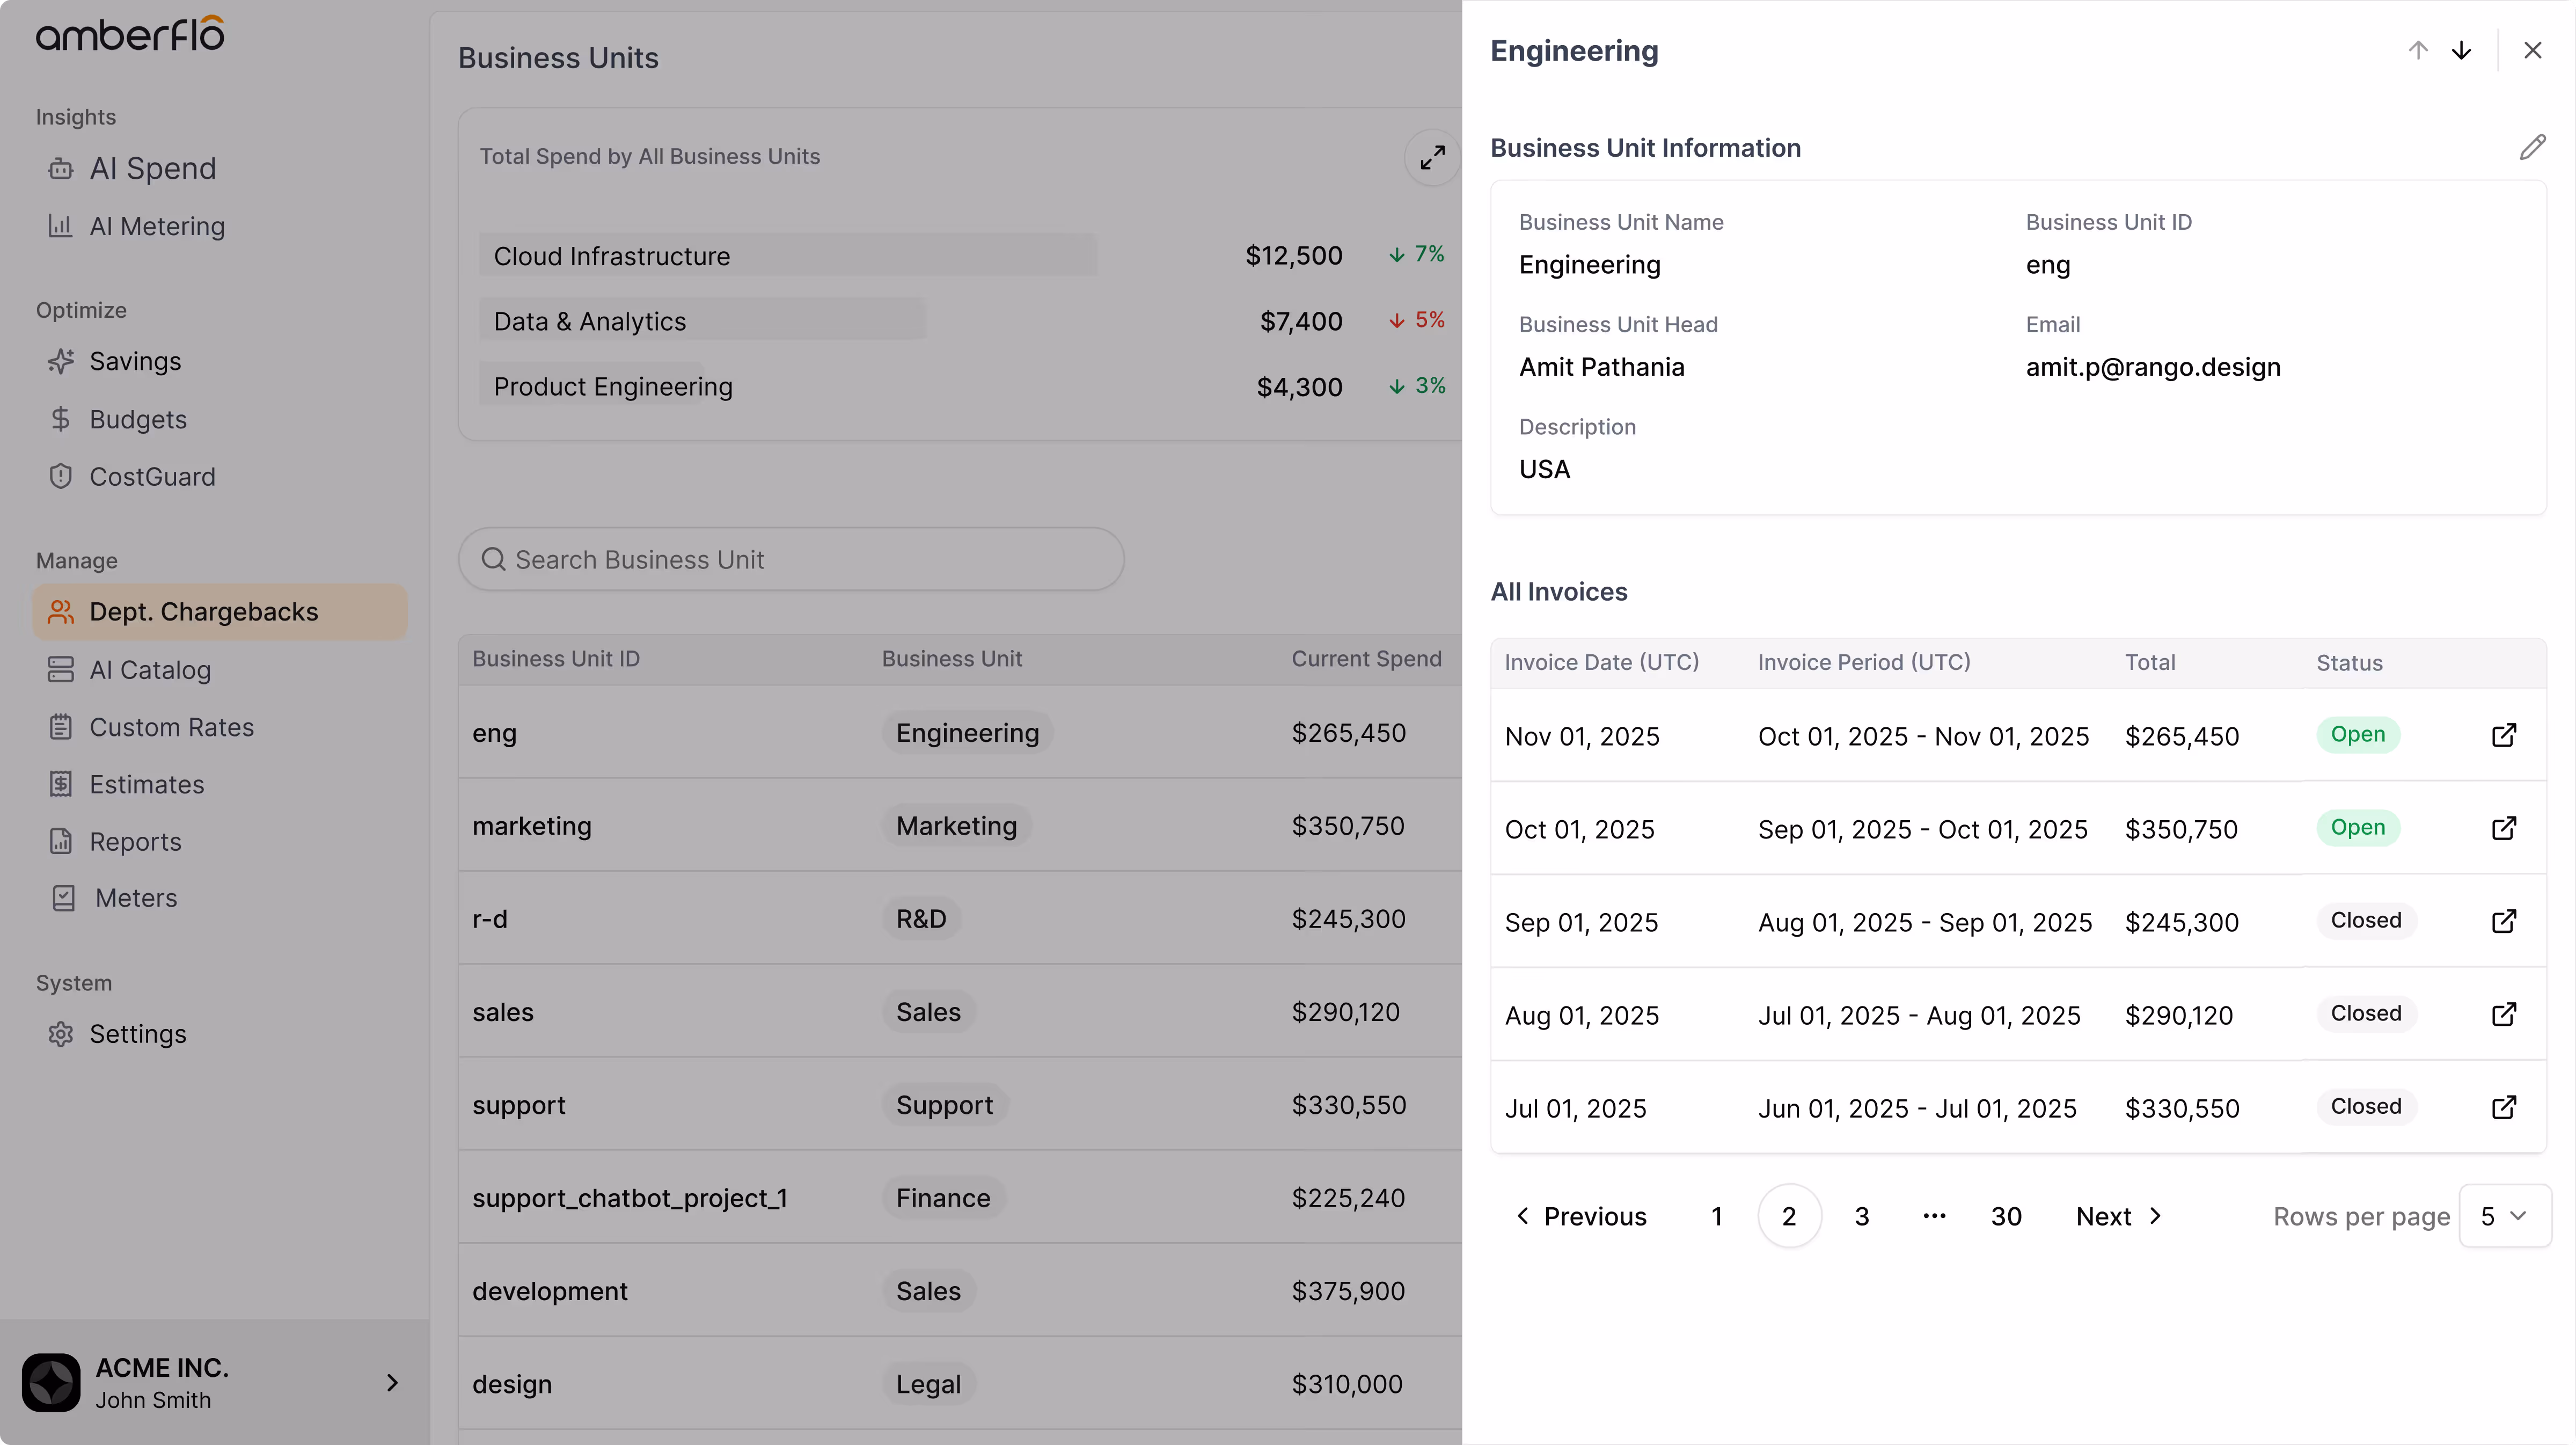The height and width of the screenshot is (1445, 2576).
Task: Open the Oct 01, 2025 invoice external link
Action: coord(2503,829)
